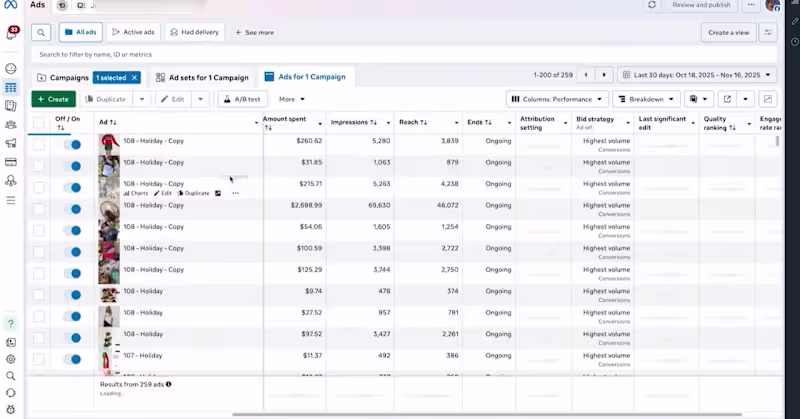
Task: Open the export icon in table toolbar
Action: (x=727, y=99)
